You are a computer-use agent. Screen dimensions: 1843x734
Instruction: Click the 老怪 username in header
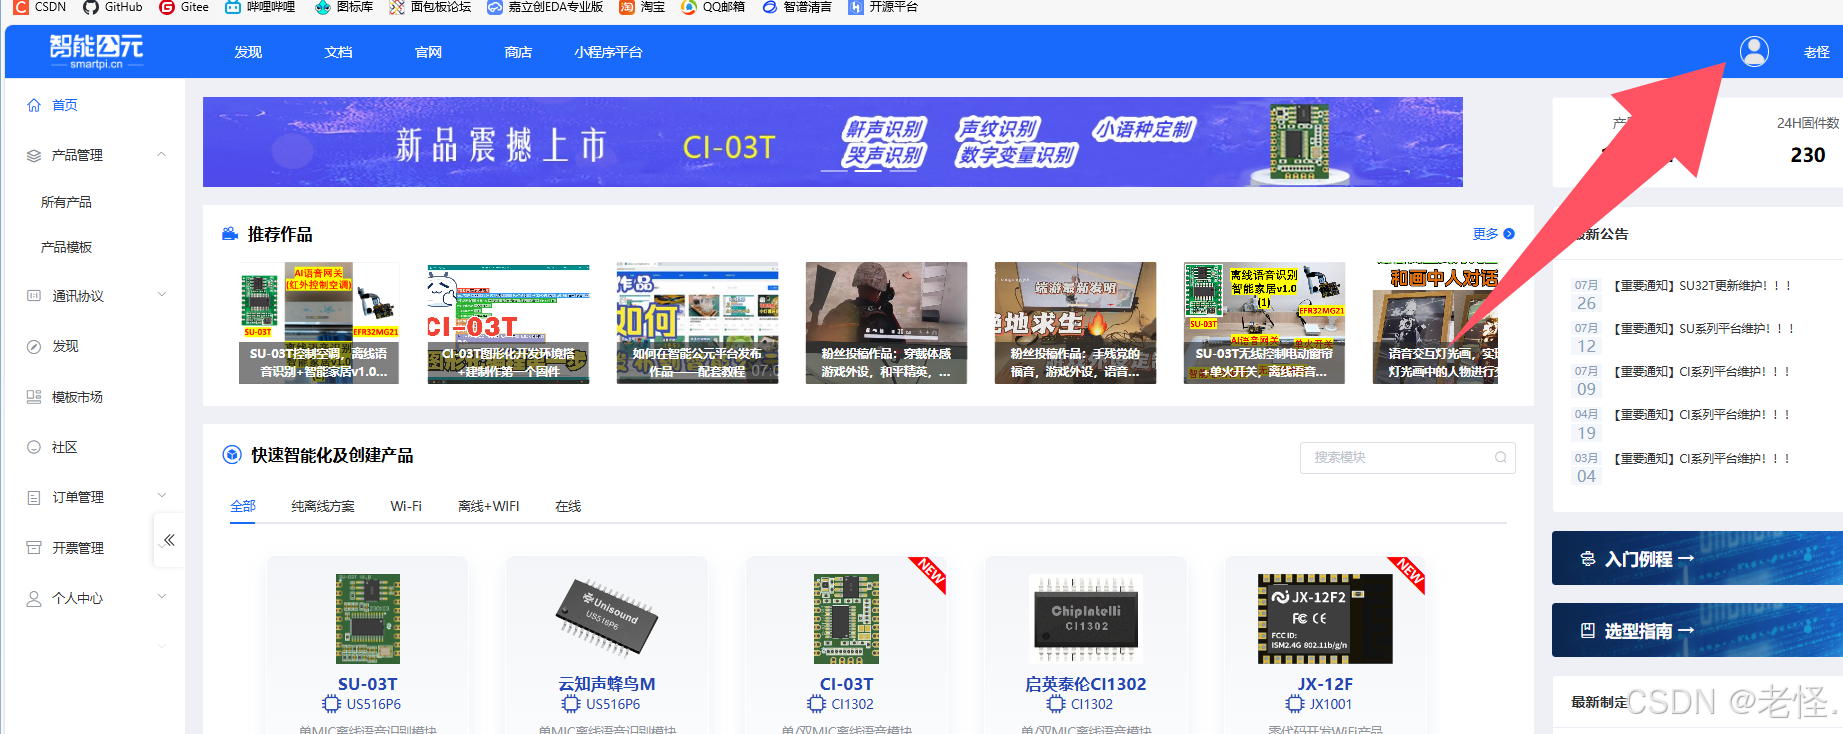[1816, 52]
